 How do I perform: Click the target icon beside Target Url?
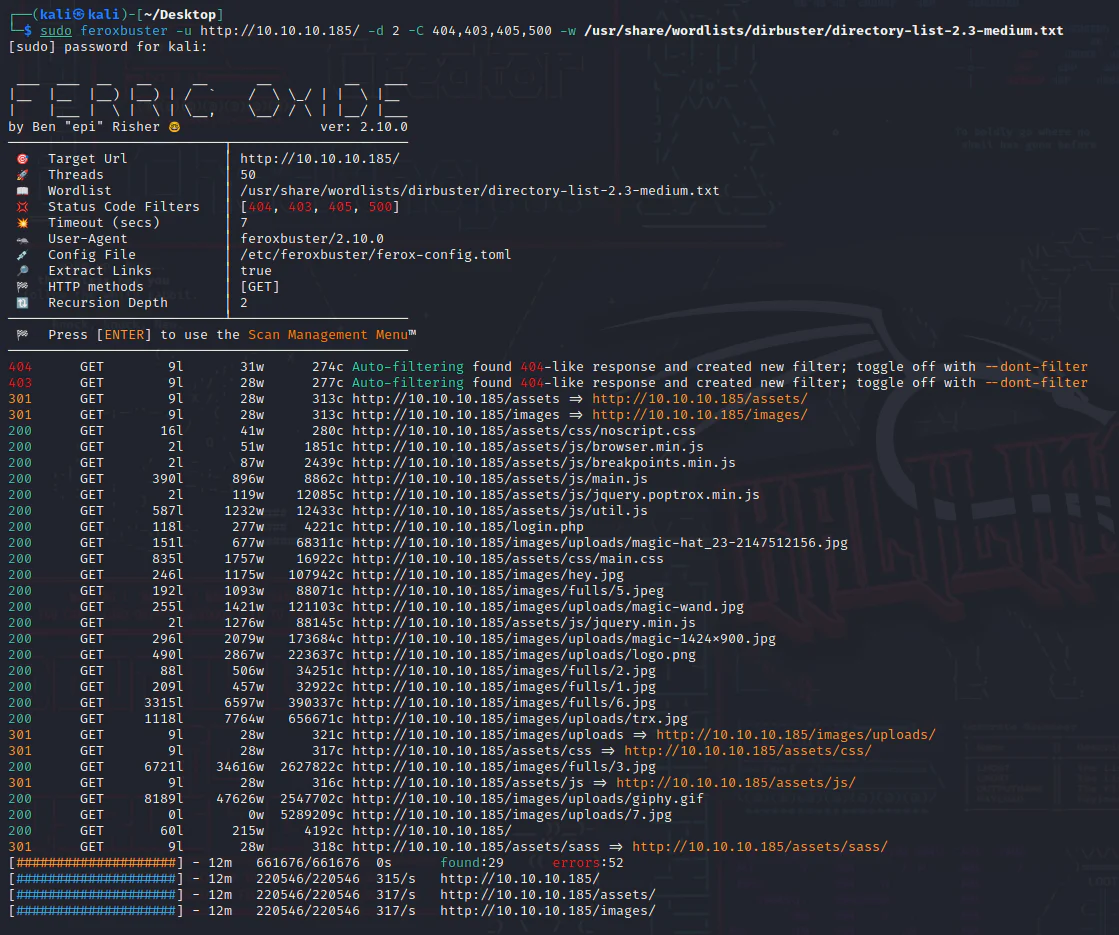coord(22,158)
